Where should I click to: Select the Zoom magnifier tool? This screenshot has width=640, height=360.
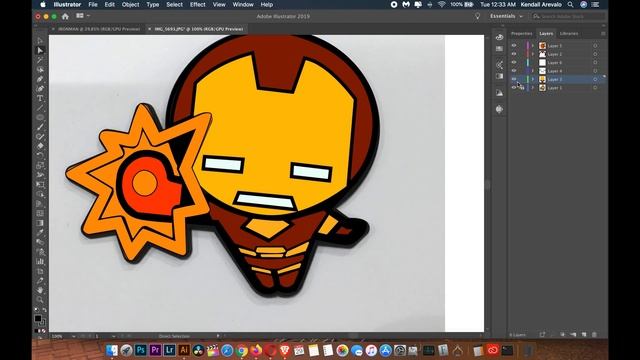tap(40, 300)
